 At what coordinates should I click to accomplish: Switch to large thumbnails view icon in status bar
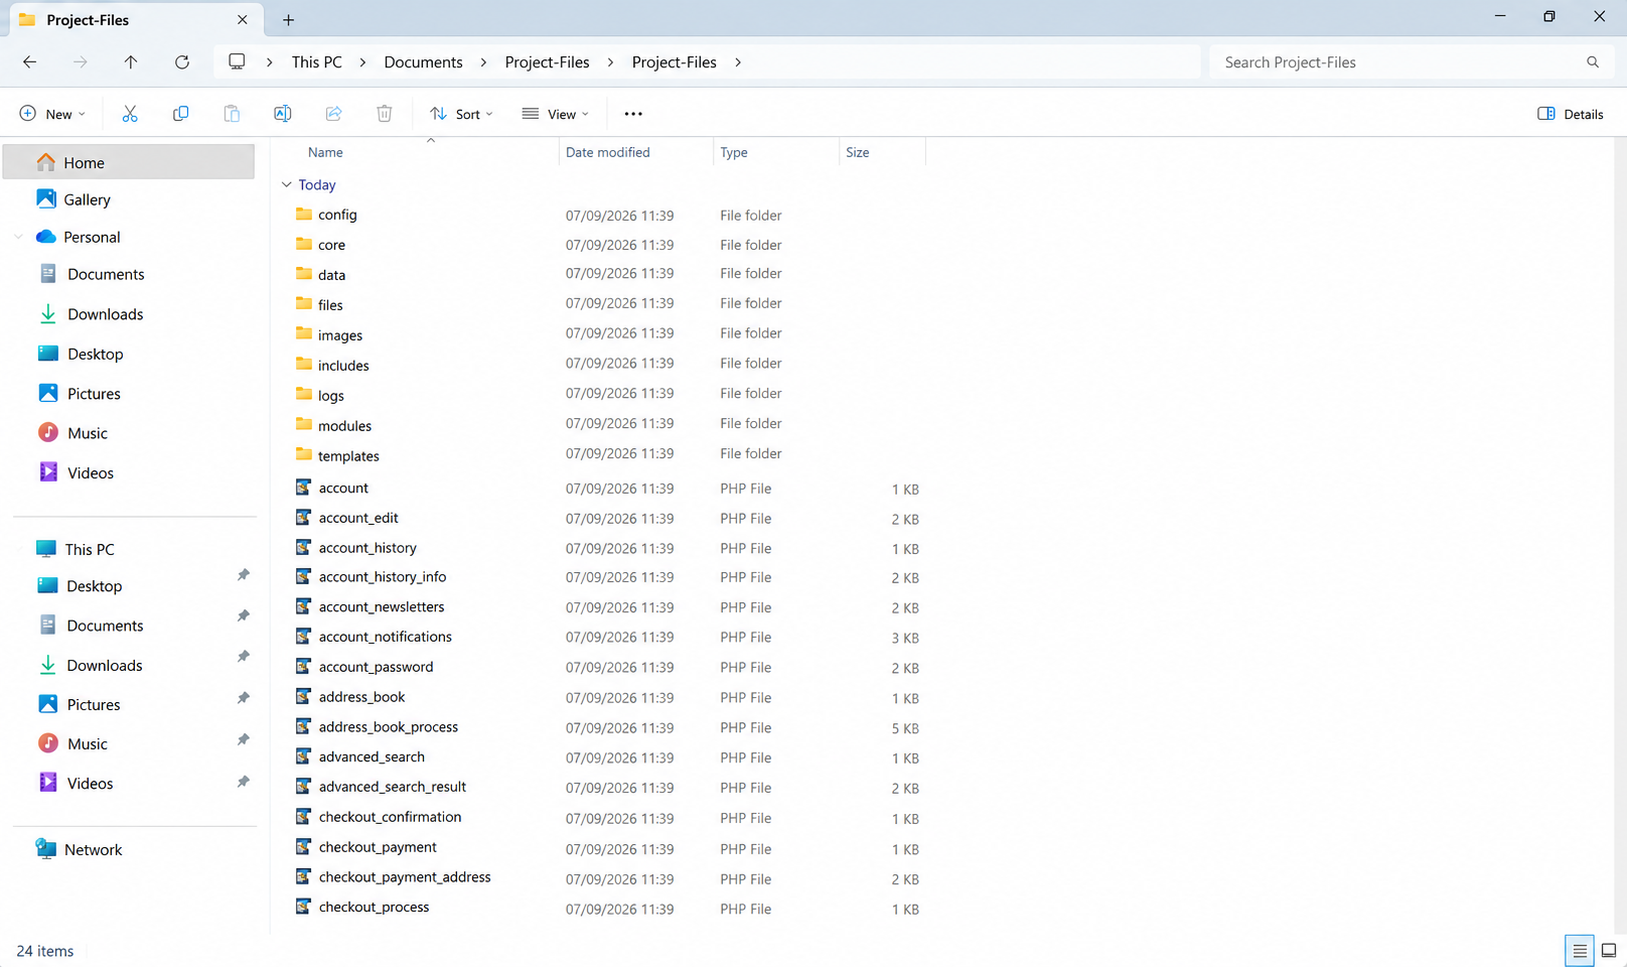[x=1609, y=951]
